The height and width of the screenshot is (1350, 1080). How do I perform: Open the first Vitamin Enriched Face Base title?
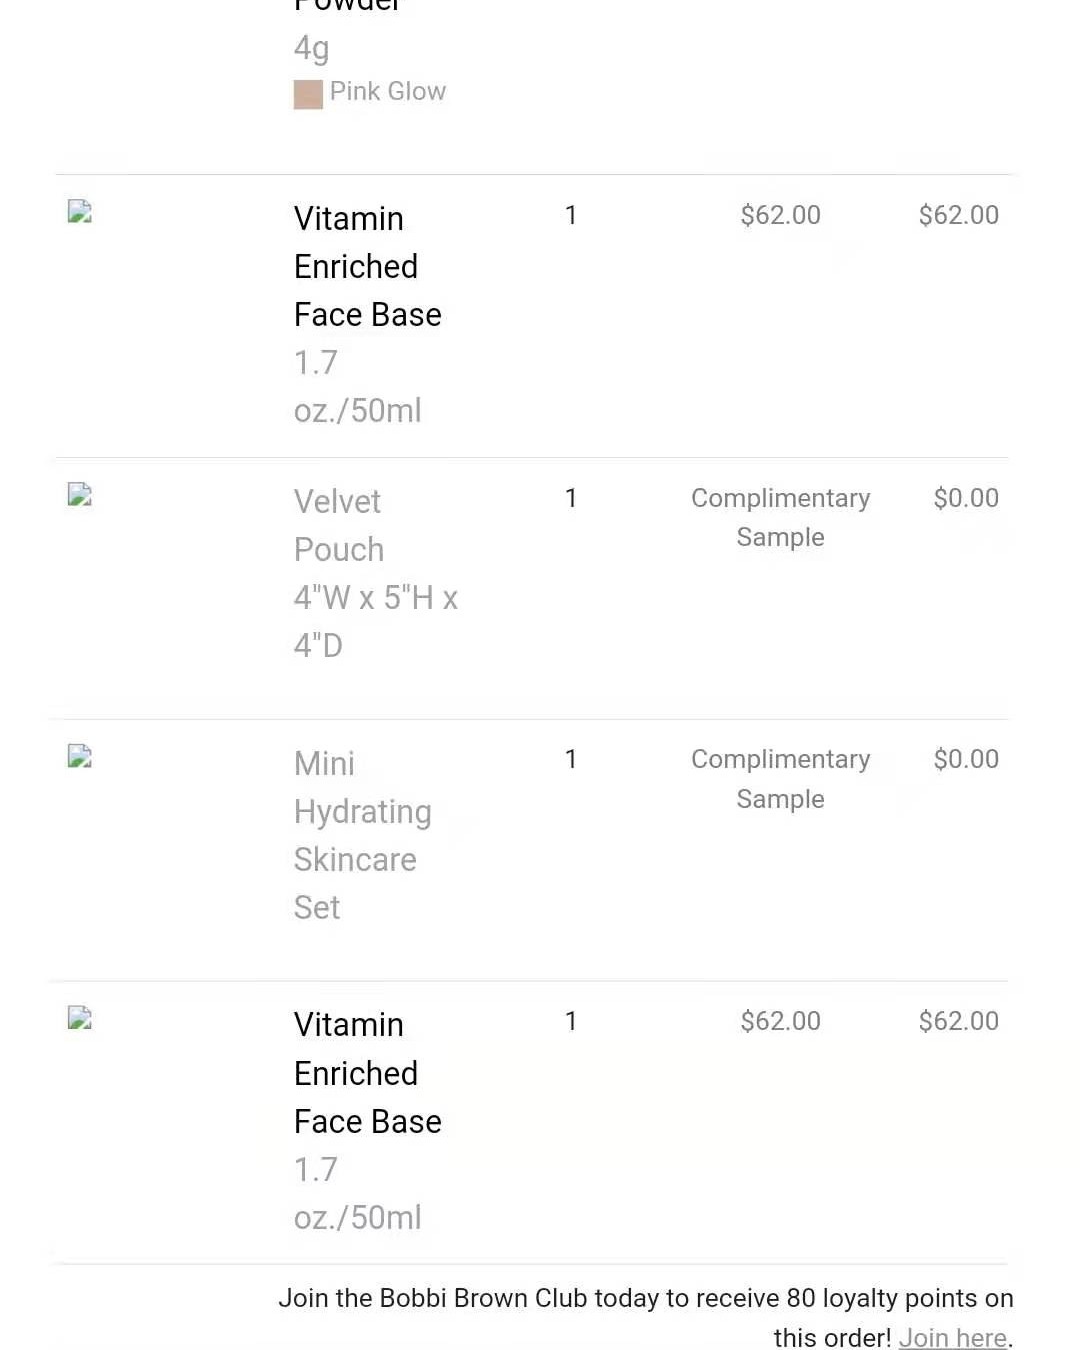[x=367, y=266]
